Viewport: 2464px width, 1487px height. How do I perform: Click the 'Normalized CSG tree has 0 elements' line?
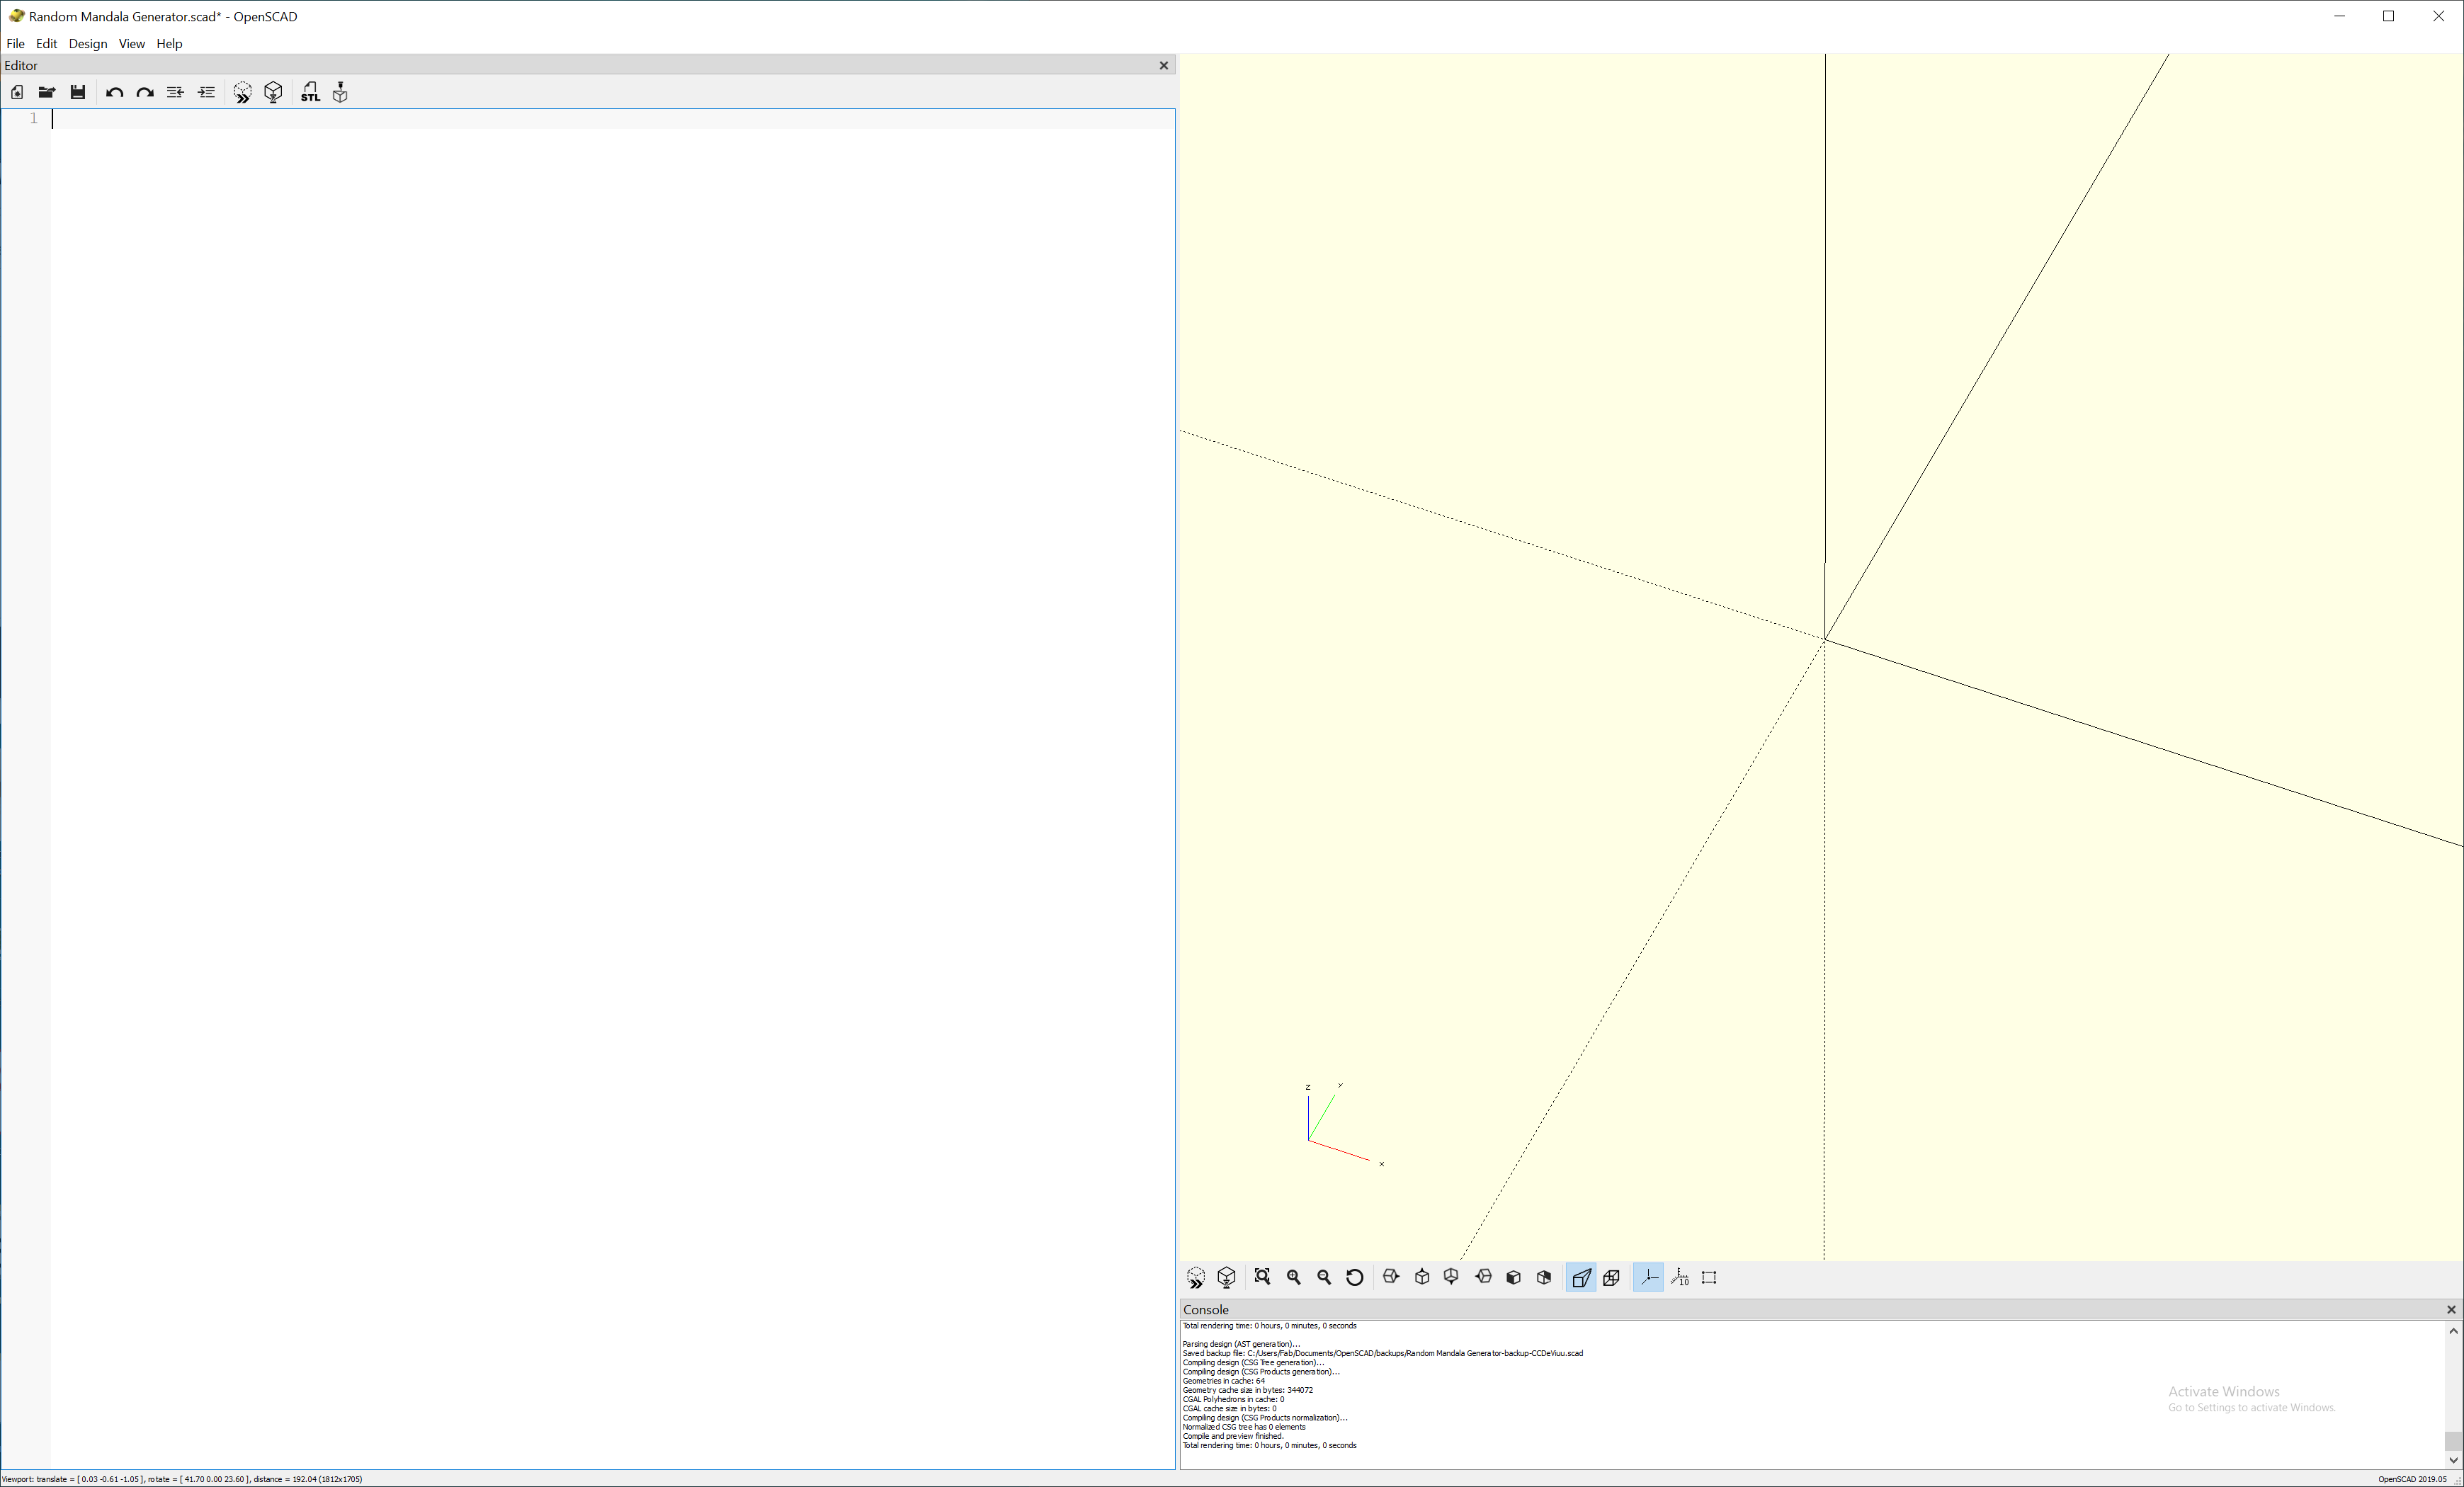pyautogui.click(x=1244, y=1427)
